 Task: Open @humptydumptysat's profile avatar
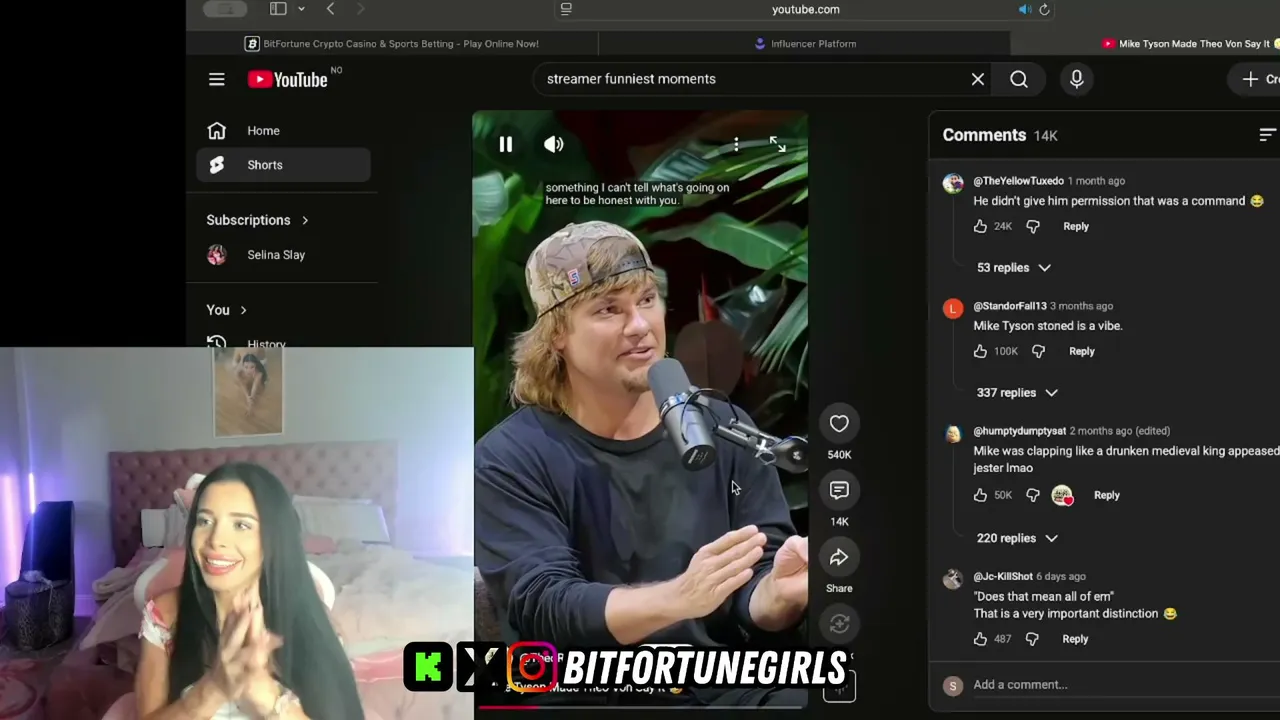[x=953, y=434]
